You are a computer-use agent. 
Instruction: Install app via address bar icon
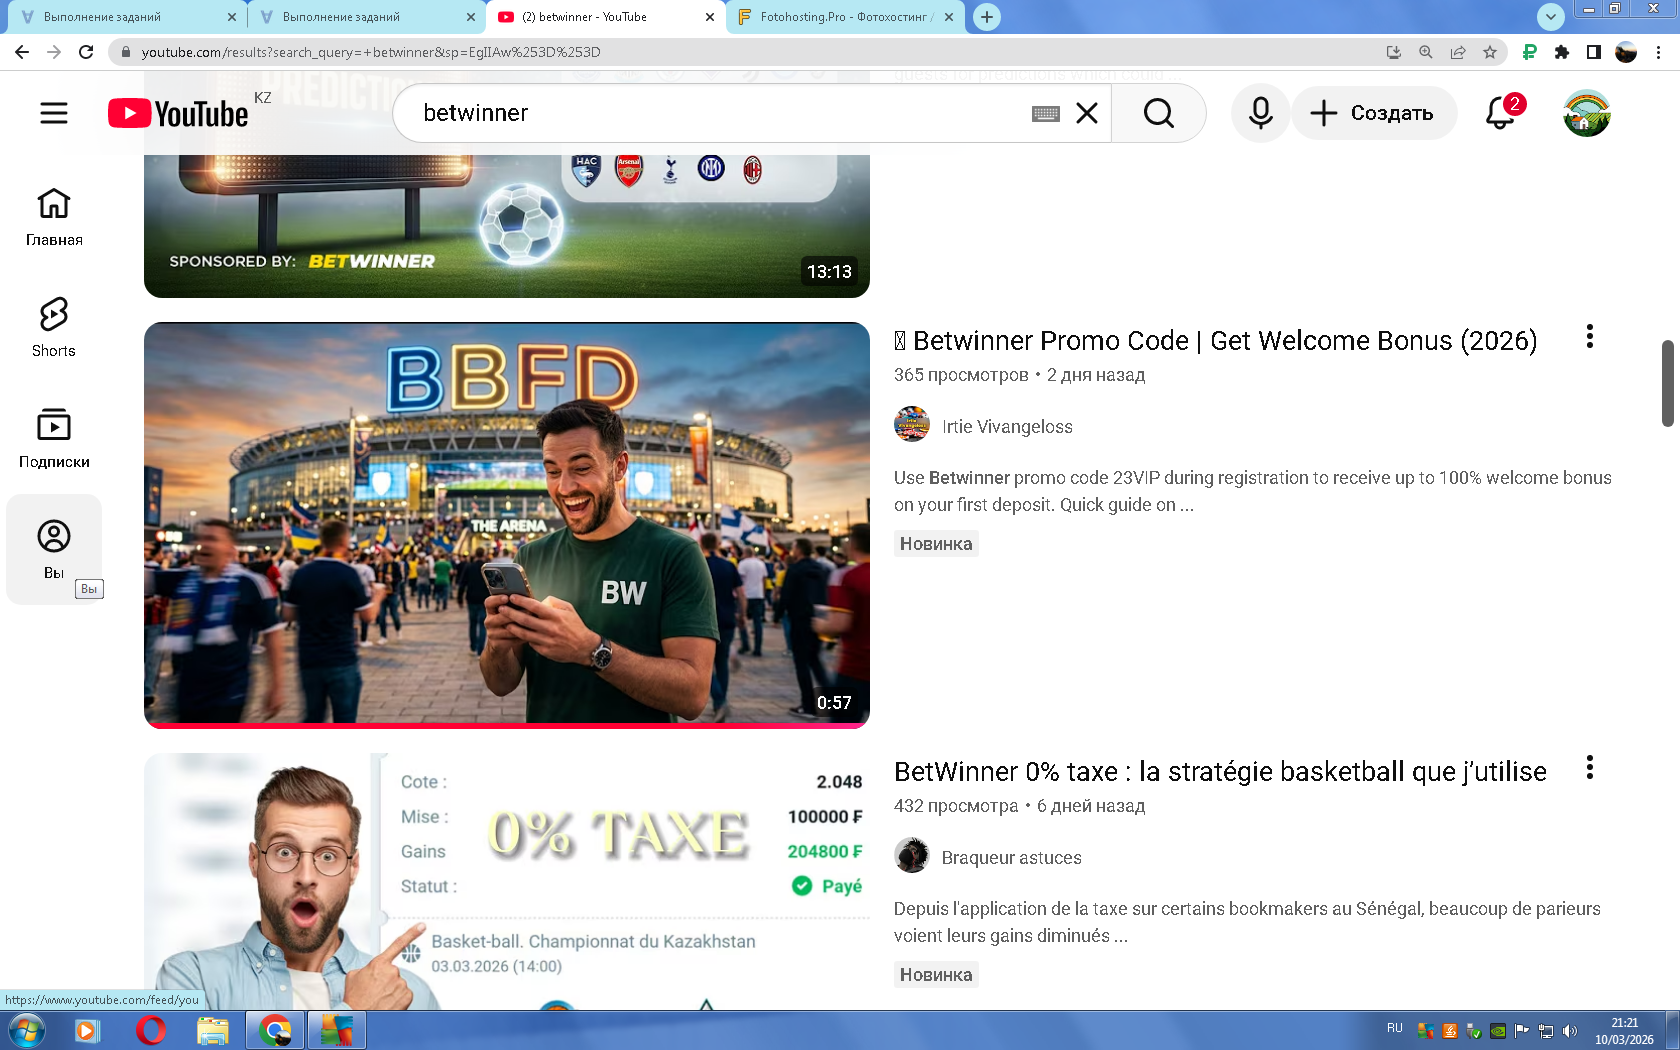point(1394,52)
